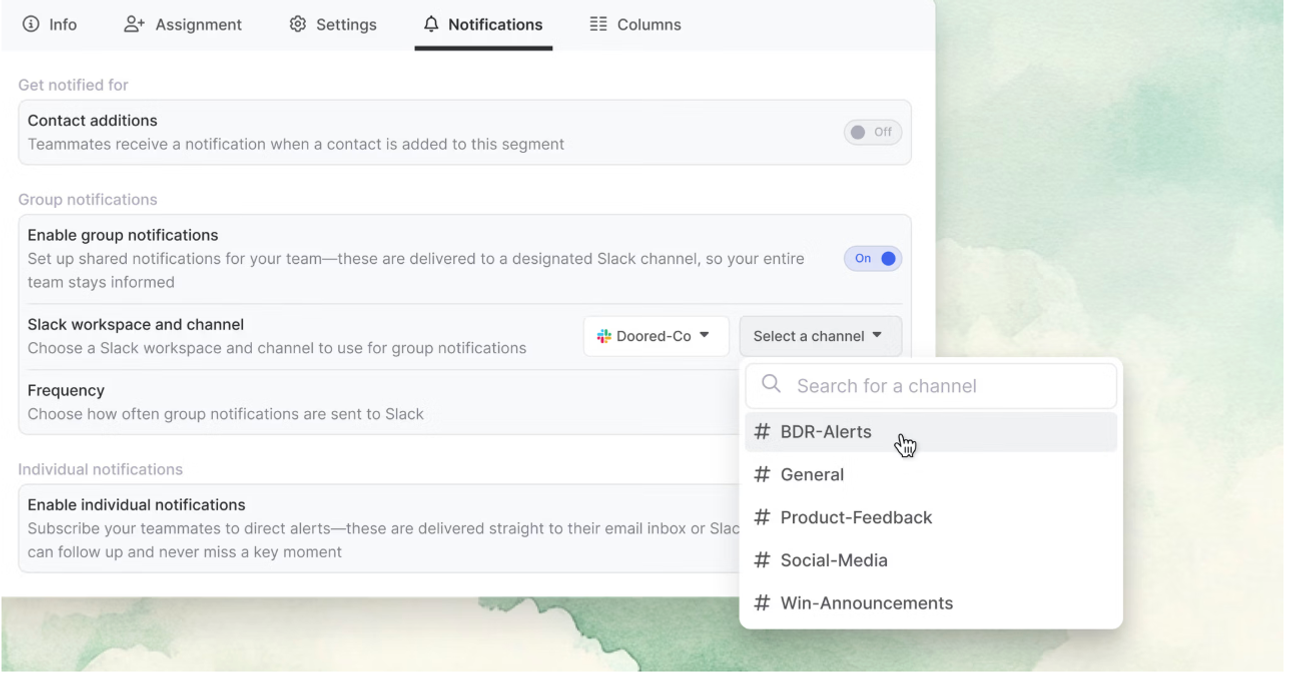Select the Win-Announcements channel
This screenshot has width=1290, height=674.
(x=931, y=604)
